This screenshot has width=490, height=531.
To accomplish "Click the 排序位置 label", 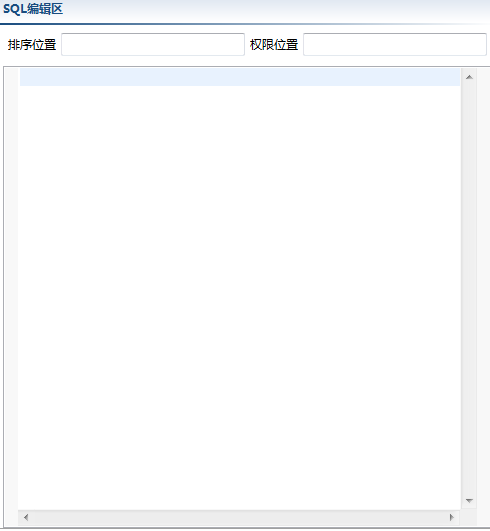I will [32, 45].
